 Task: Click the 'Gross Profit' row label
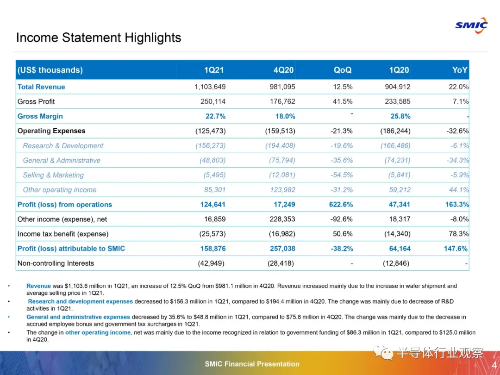[36, 101]
